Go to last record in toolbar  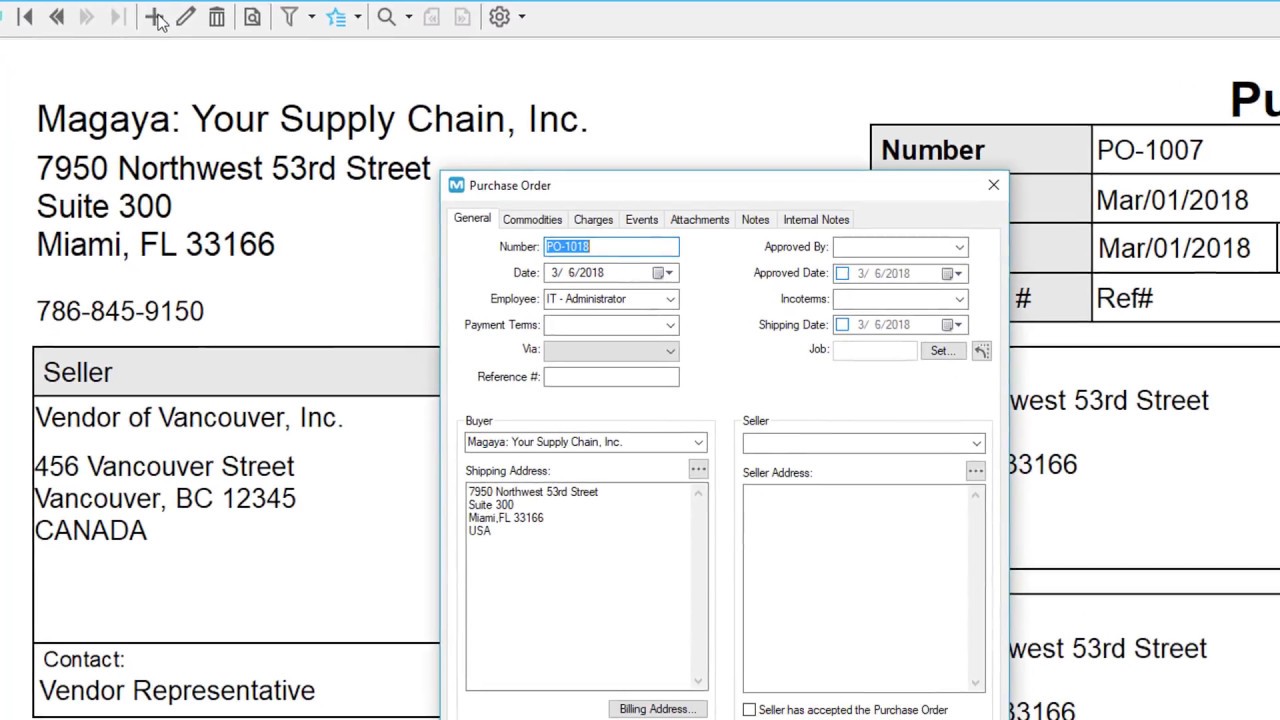[x=117, y=17]
